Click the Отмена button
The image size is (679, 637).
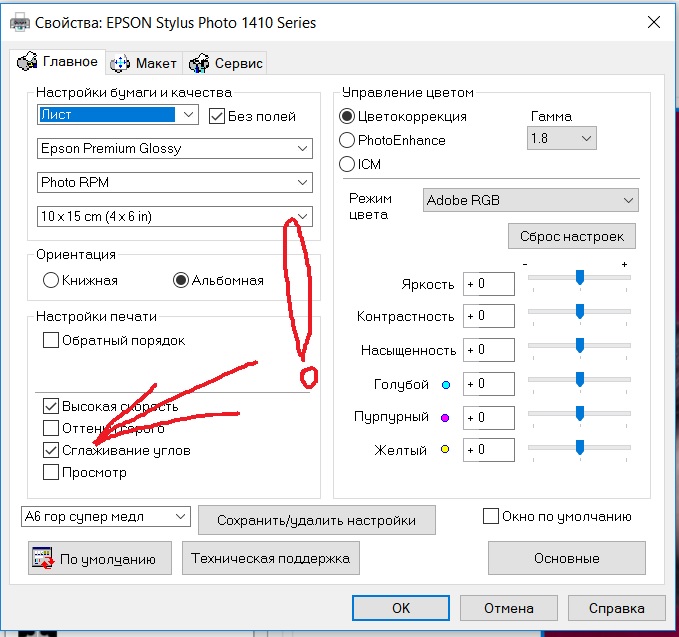(508, 608)
